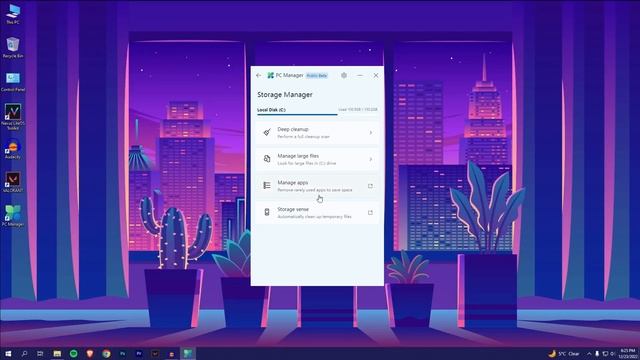640x360 pixels.
Task: Select Nexus LiteOS Toolkit desktop shortcut
Action: click(x=13, y=117)
